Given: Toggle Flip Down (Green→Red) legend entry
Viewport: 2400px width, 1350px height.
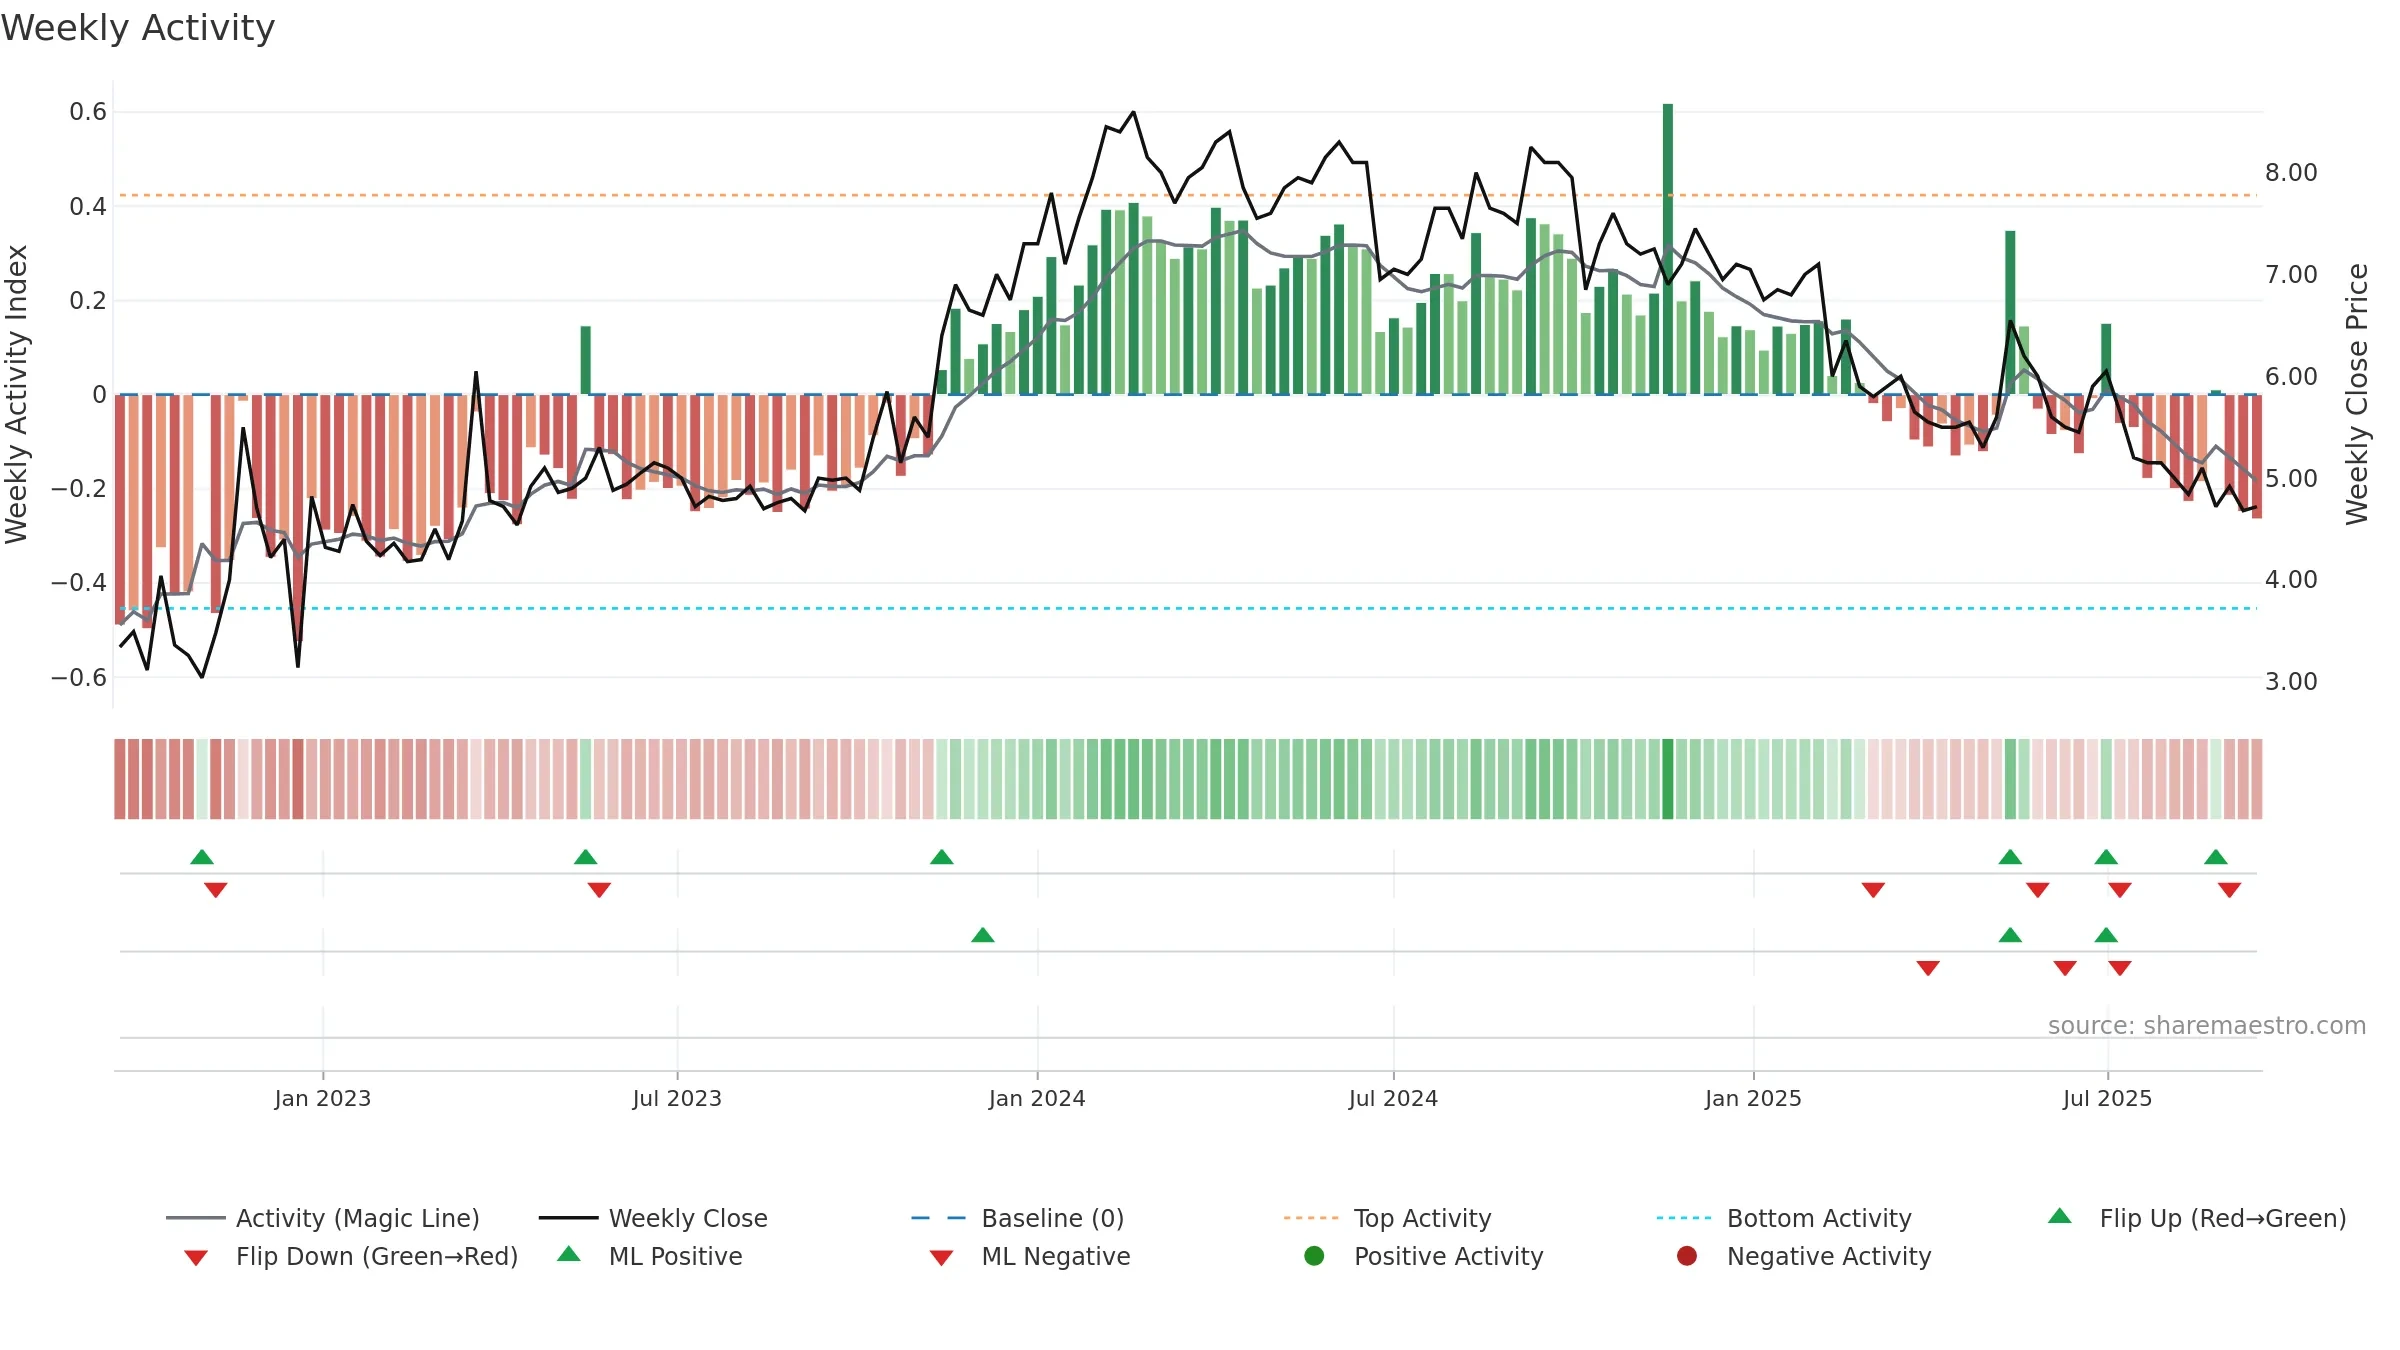Looking at the screenshot, I should pos(351,1256).
